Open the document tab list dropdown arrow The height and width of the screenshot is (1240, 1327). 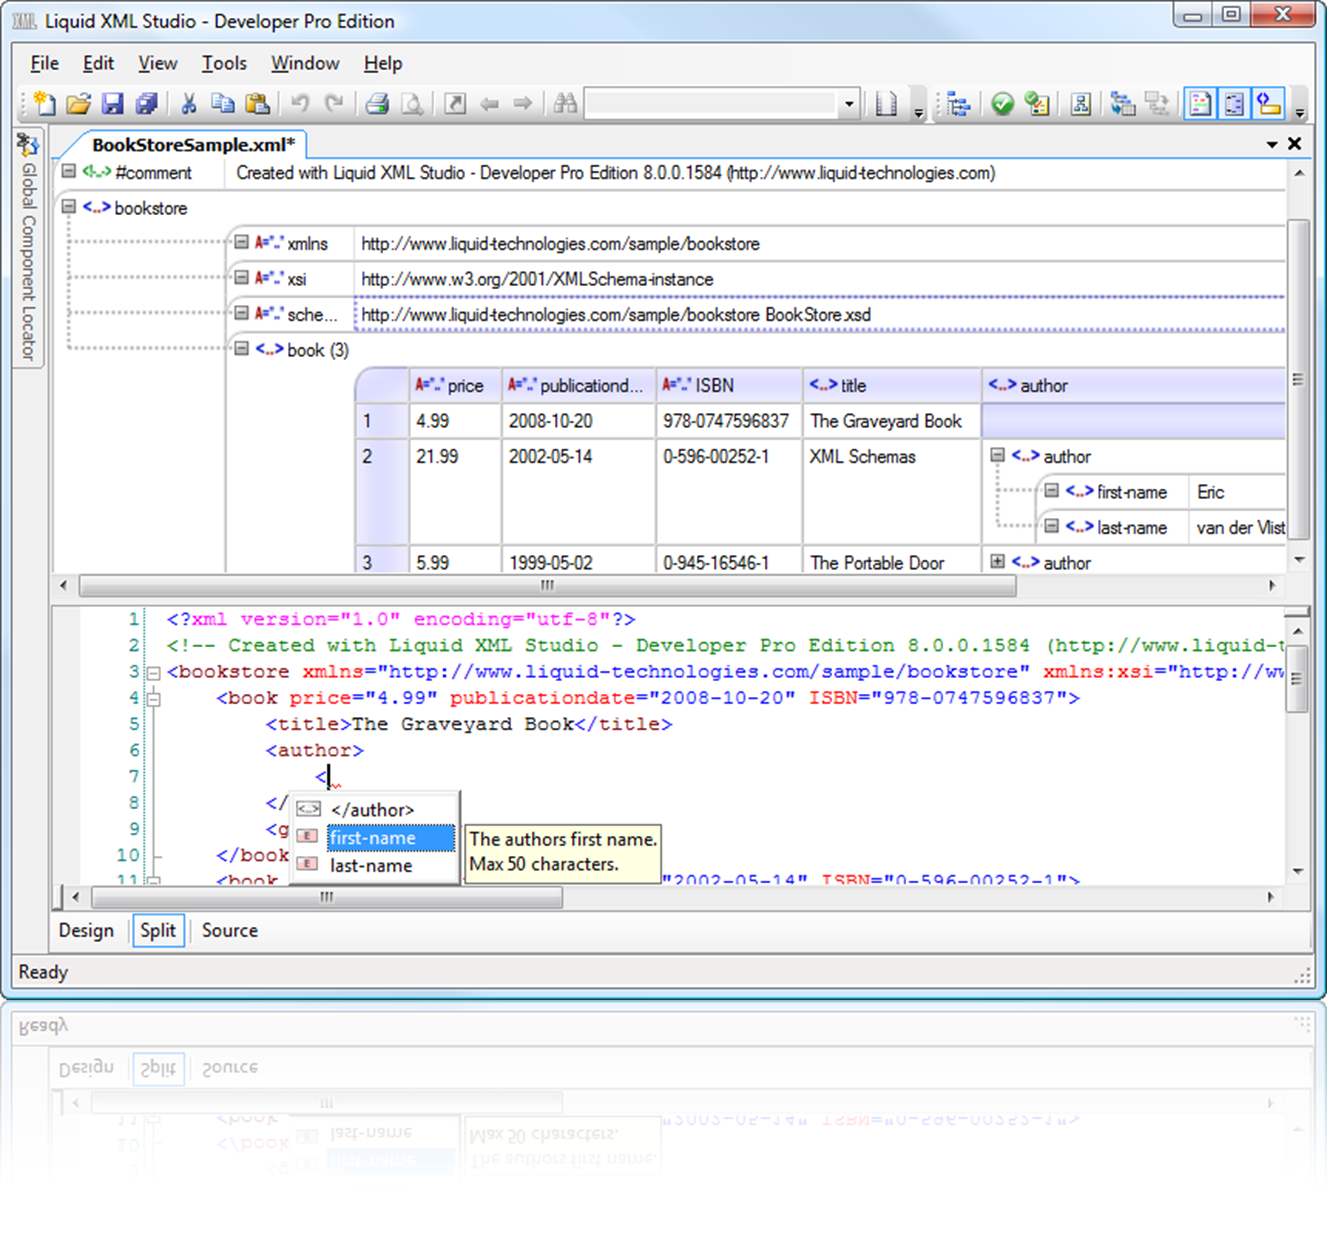1272,144
